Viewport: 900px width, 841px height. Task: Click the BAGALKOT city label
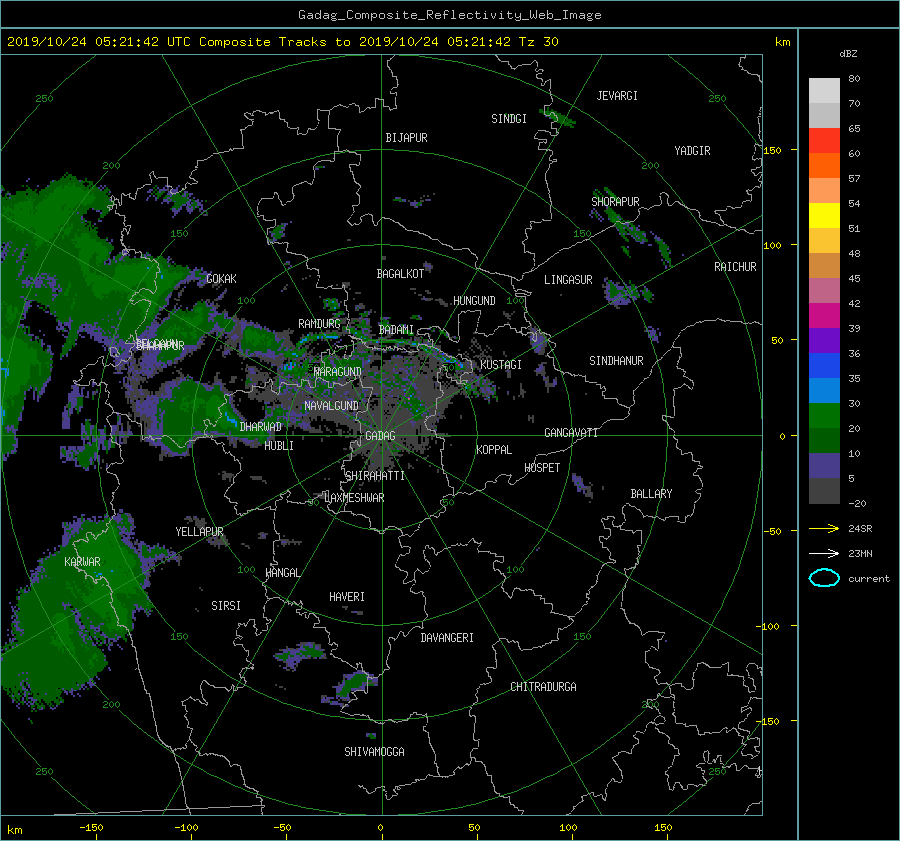[400, 274]
